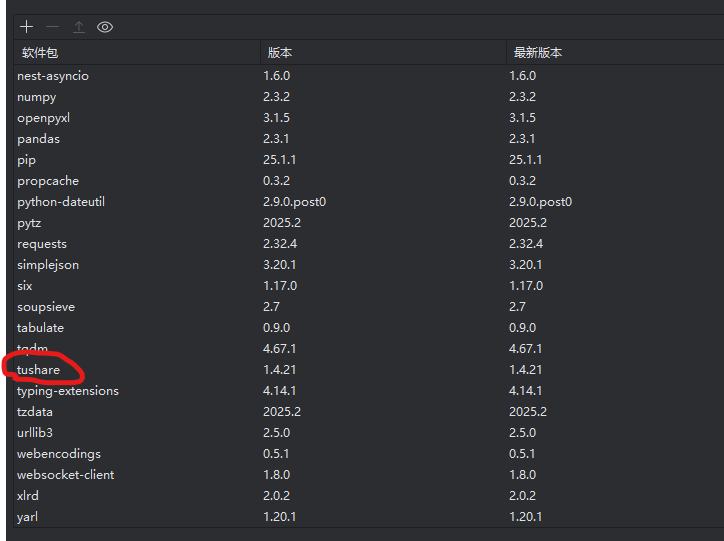This screenshot has width=724, height=541.
Task: Select the pandas package
Action: 38,139
